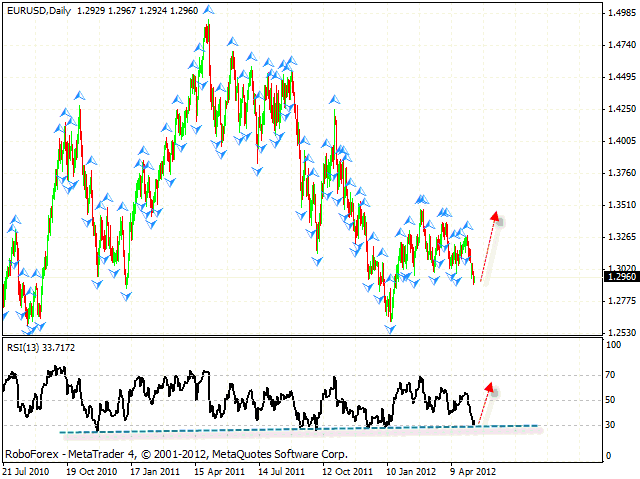640x479 pixels.
Task: Click the fractal arrow below the lowest January 2012 low
Action: [x=391, y=327]
